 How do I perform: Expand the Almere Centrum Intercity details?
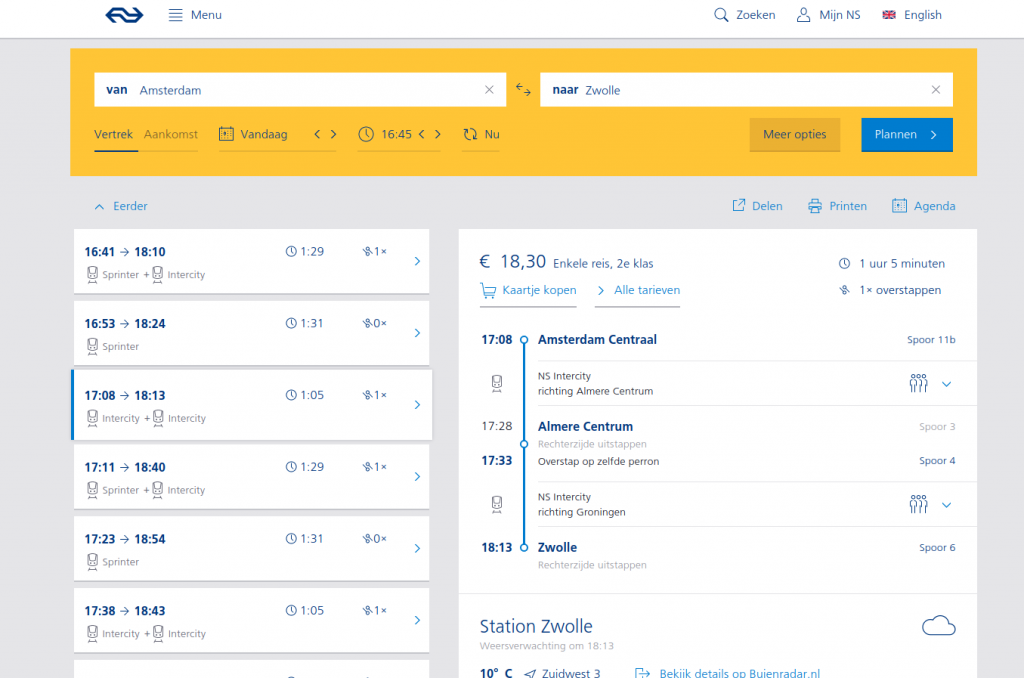pos(946,384)
